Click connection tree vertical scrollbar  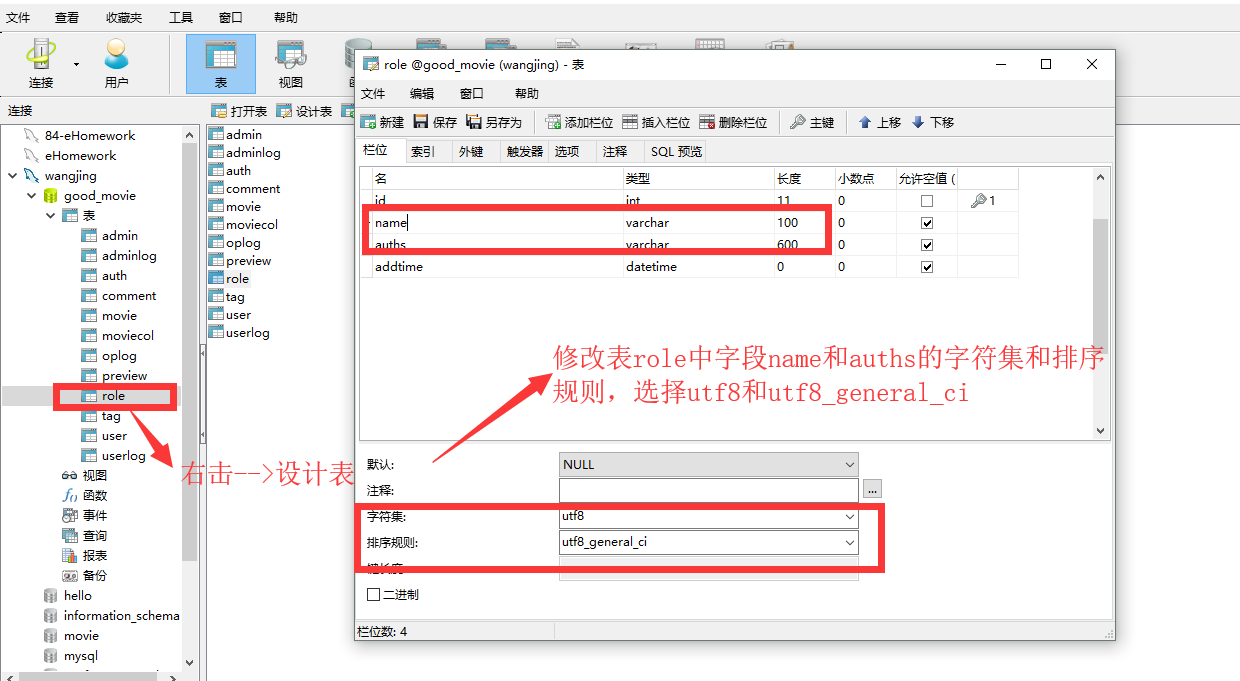(190, 350)
